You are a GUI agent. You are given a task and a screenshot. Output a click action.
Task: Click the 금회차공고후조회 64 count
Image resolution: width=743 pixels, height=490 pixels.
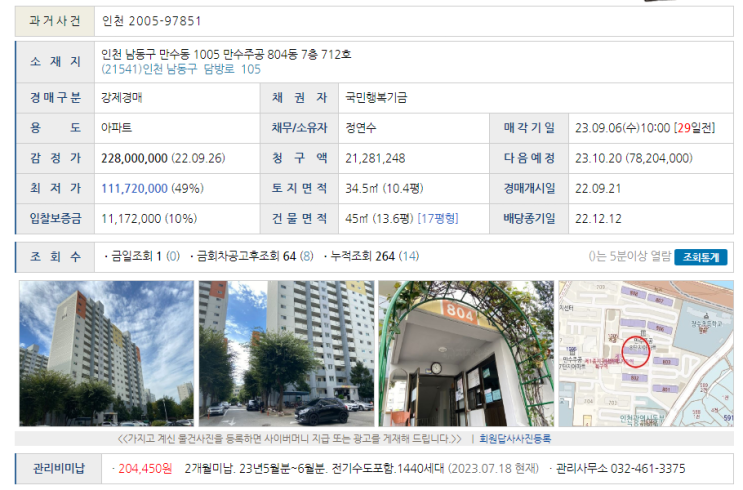tap(246, 256)
